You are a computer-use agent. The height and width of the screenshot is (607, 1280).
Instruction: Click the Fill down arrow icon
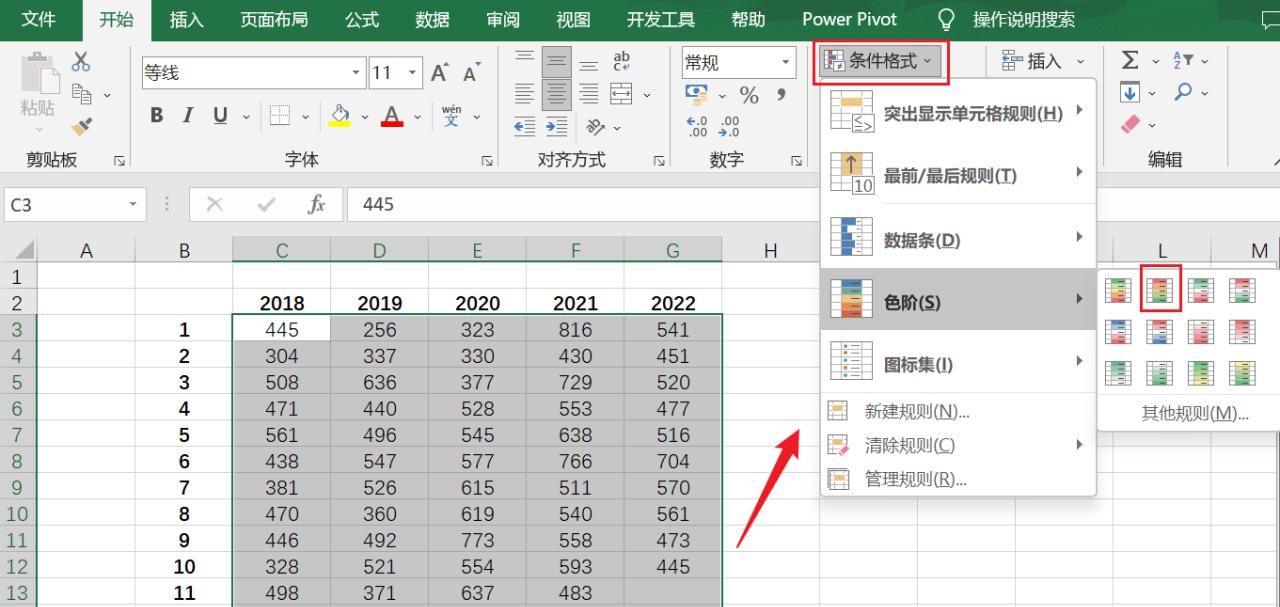tap(1130, 92)
